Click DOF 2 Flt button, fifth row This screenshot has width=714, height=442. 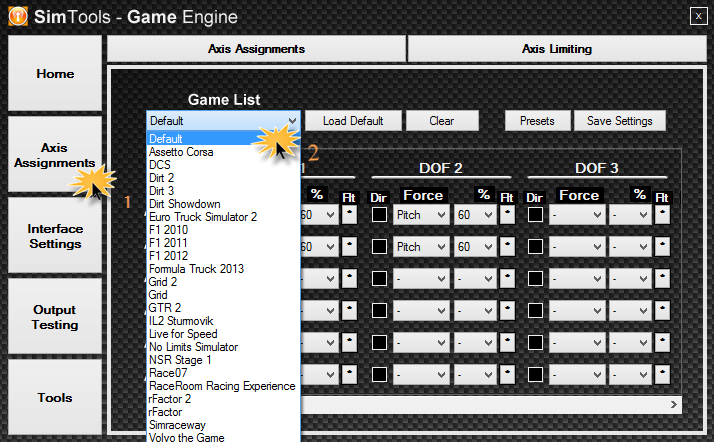[507, 343]
